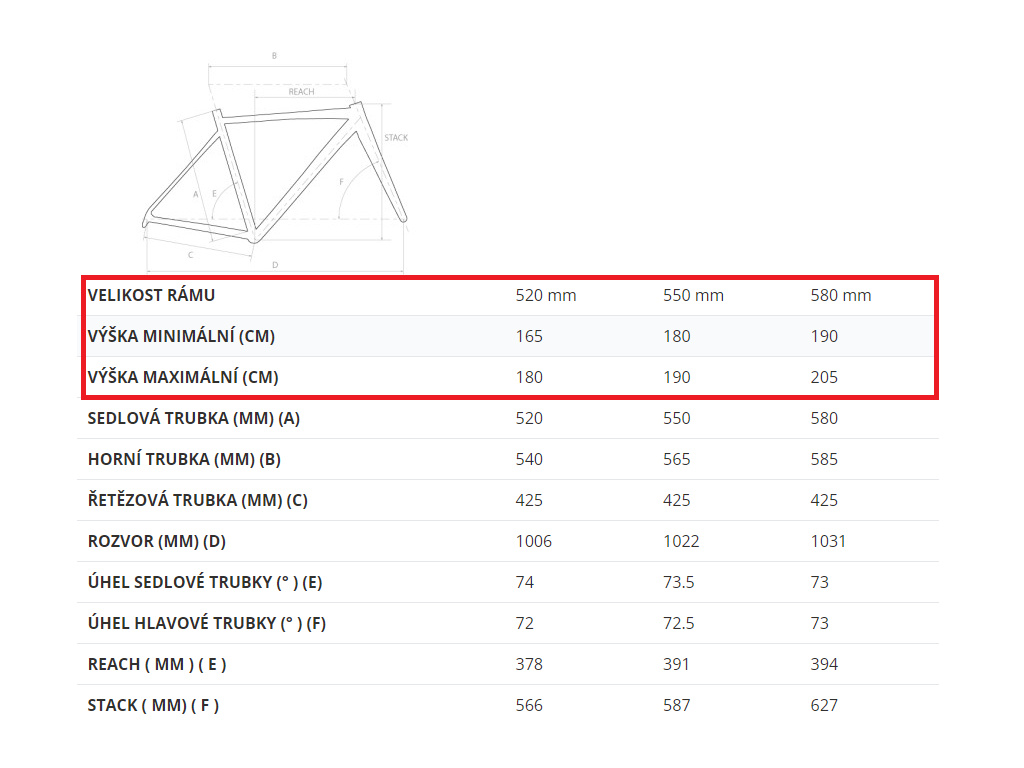Image resolution: width=1024 pixels, height=768 pixels.
Task: Click head tube angle value 72.5
Action: 679,624
